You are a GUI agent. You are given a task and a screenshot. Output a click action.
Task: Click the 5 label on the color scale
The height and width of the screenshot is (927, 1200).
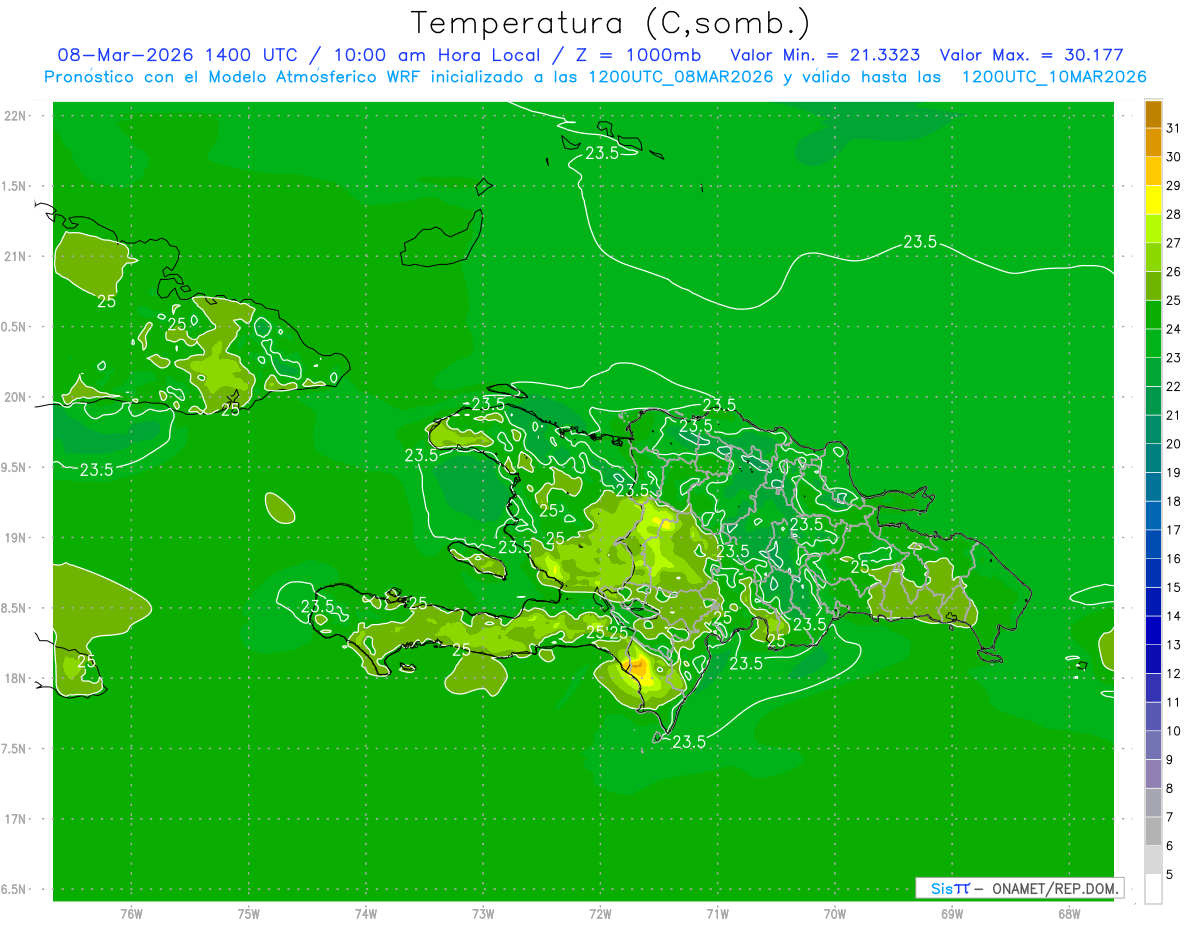click(x=1170, y=875)
